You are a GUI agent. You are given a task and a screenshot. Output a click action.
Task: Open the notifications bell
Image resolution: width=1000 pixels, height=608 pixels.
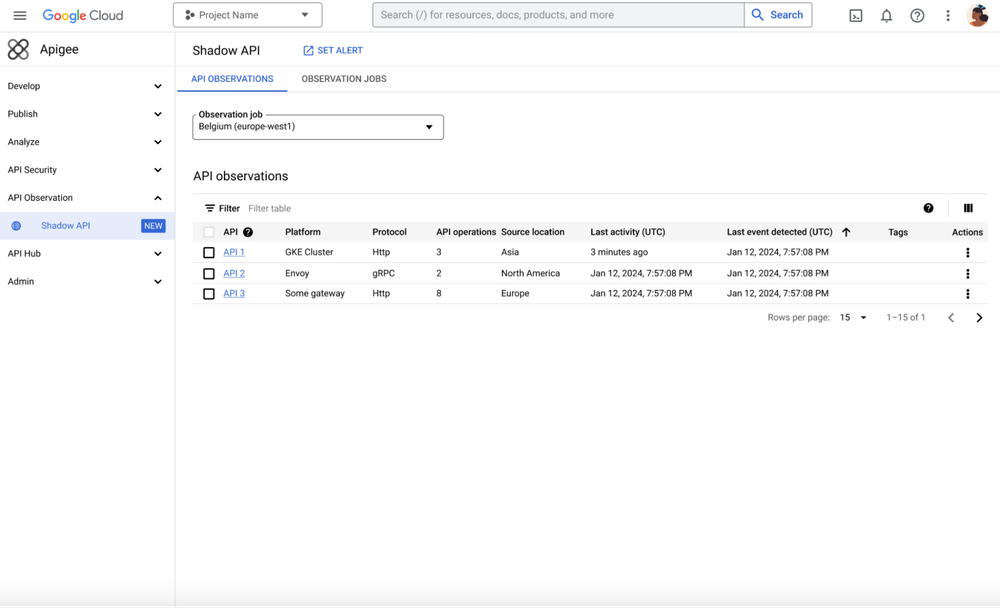(886, 15)
